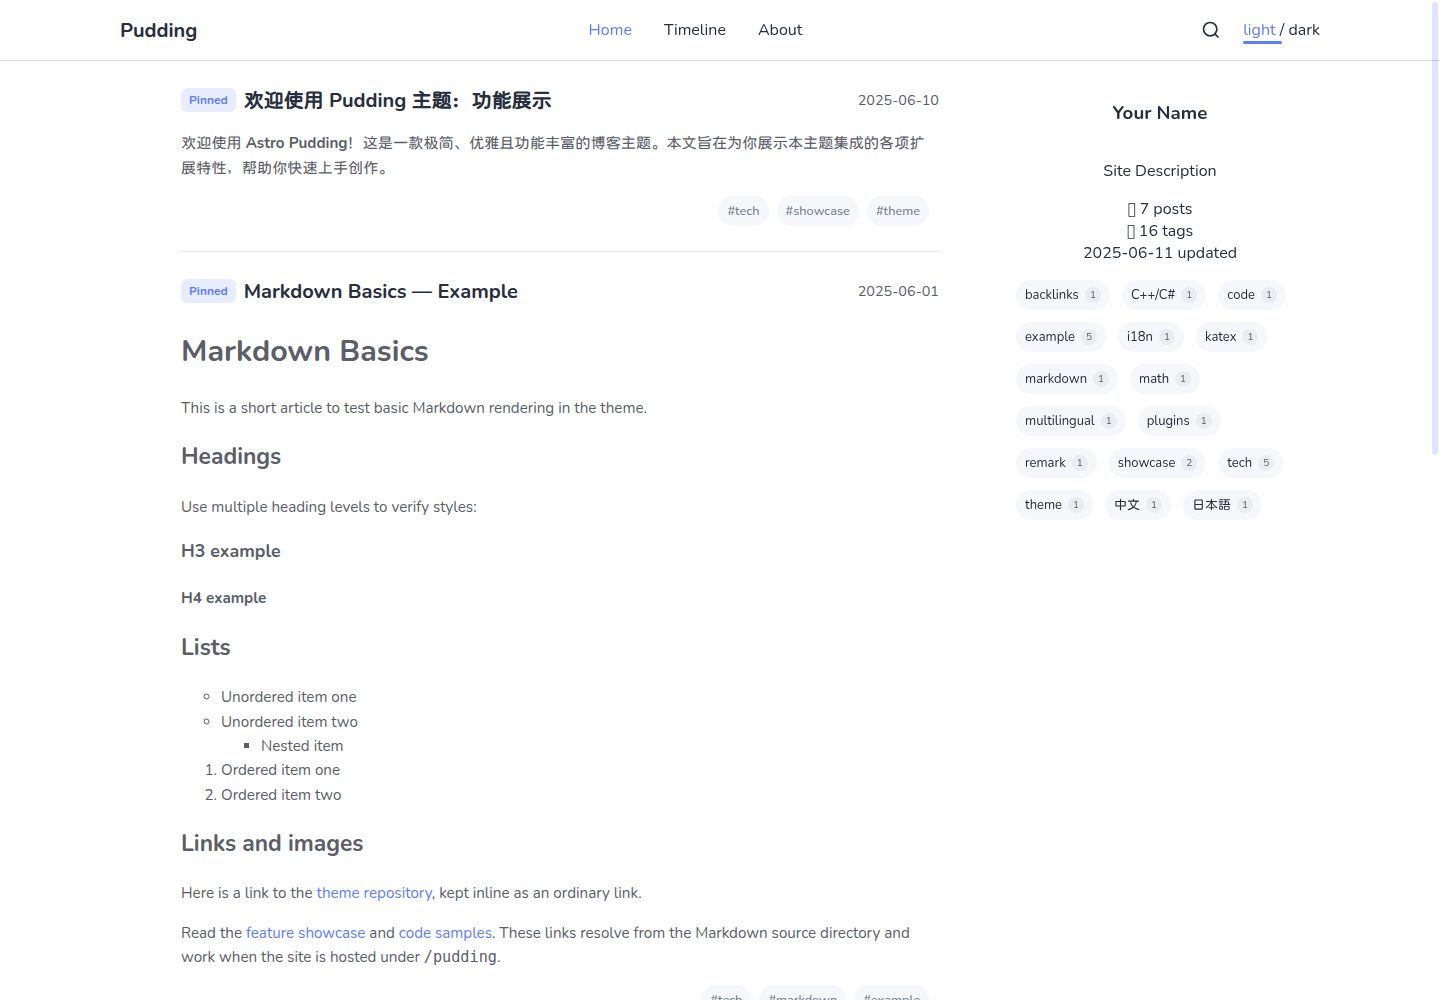1440x1000 pixels.
Task: Select the #theme tag on first post
Action: click(898, 211)
